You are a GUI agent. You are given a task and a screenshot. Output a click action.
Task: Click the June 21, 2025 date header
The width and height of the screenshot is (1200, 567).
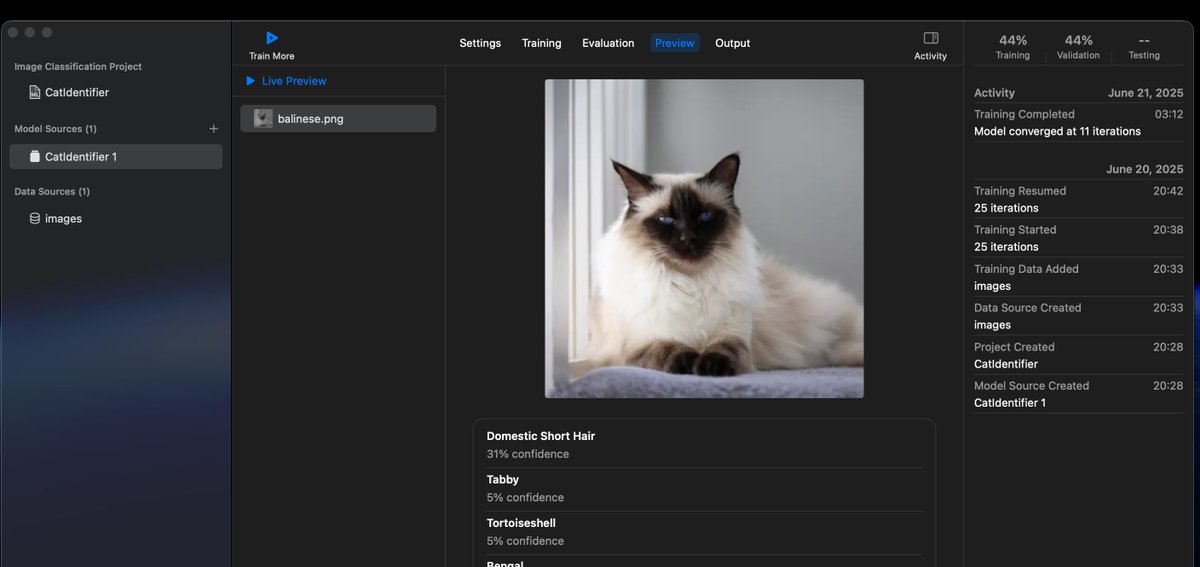coord(1145,93)
